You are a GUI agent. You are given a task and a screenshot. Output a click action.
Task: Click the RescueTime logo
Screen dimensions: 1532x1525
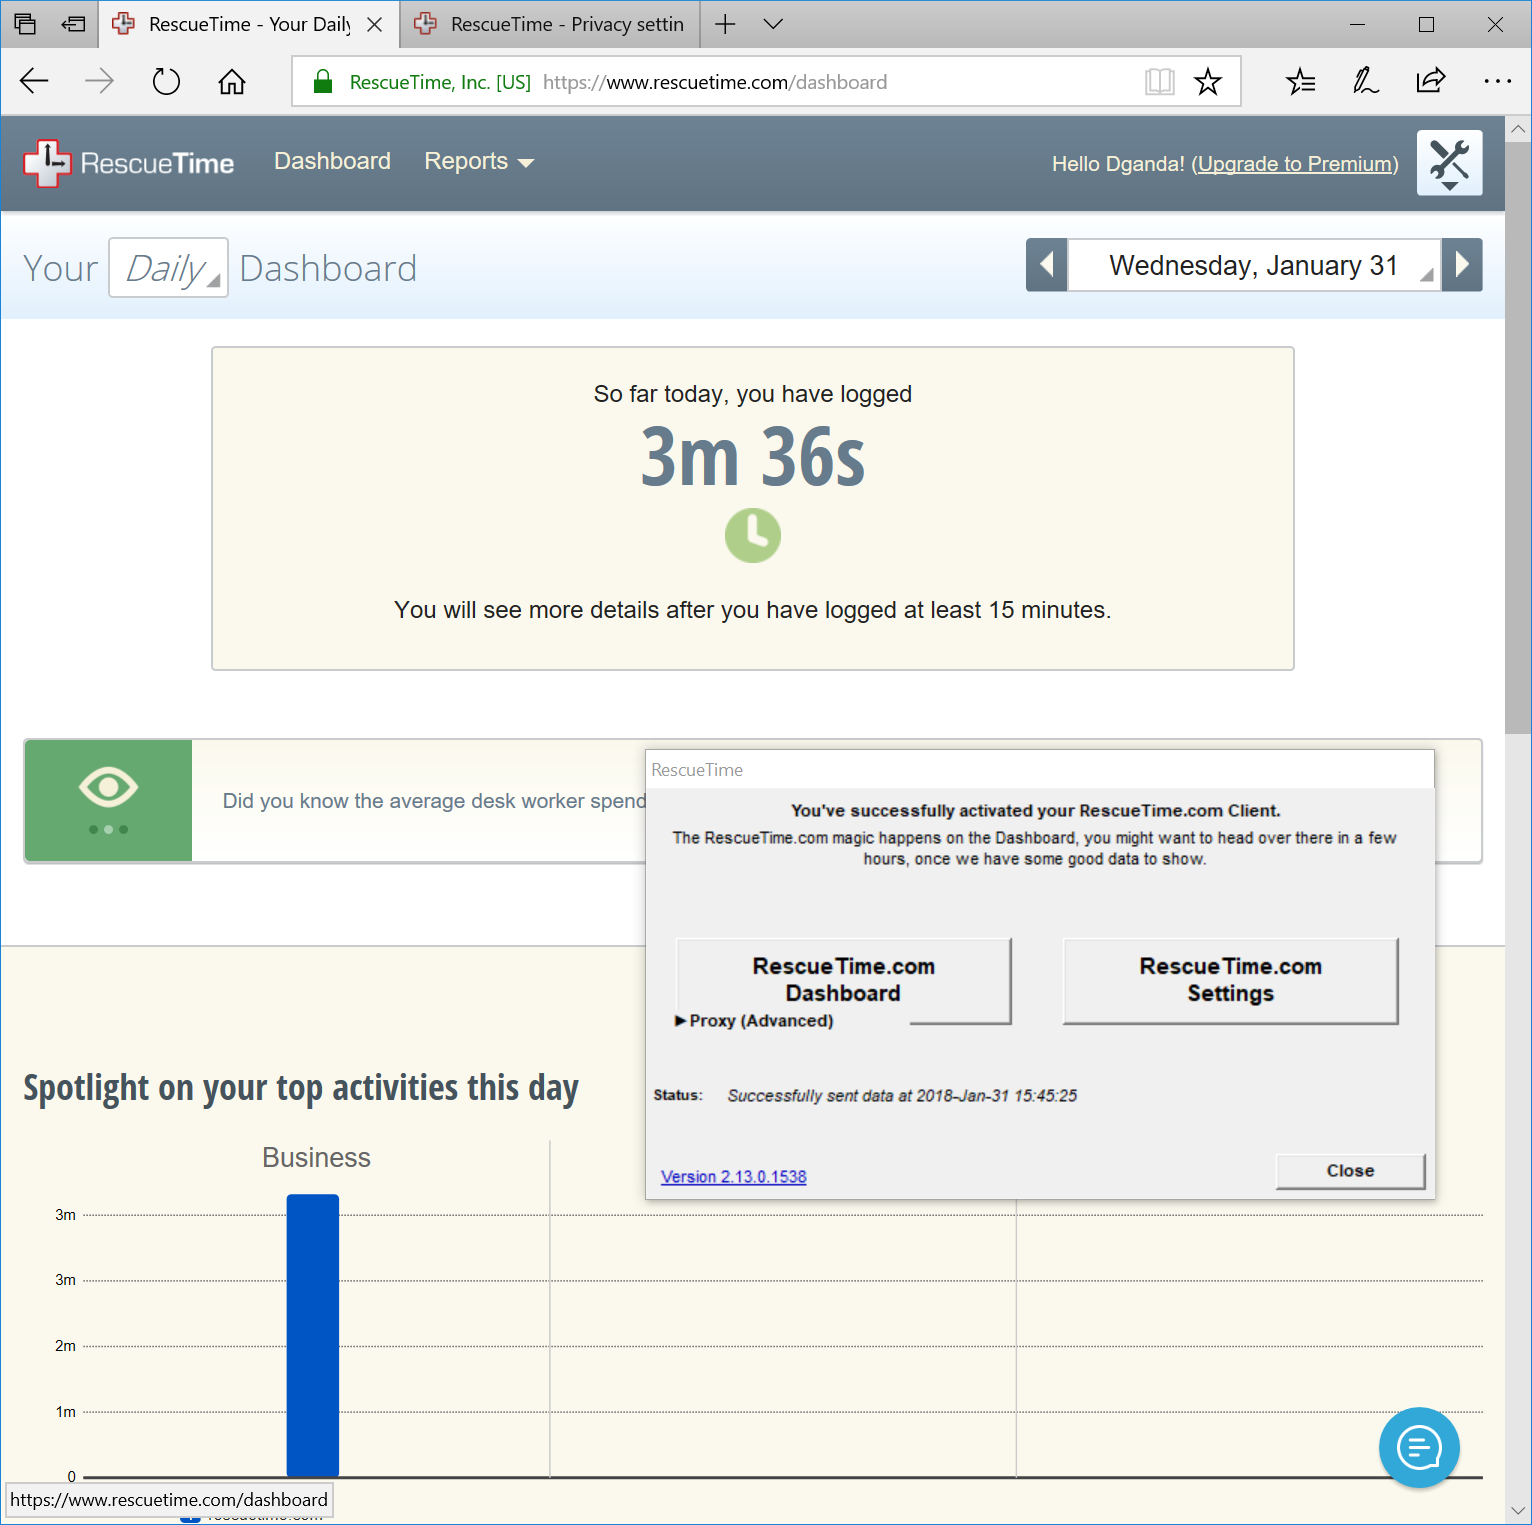(129, 163)
